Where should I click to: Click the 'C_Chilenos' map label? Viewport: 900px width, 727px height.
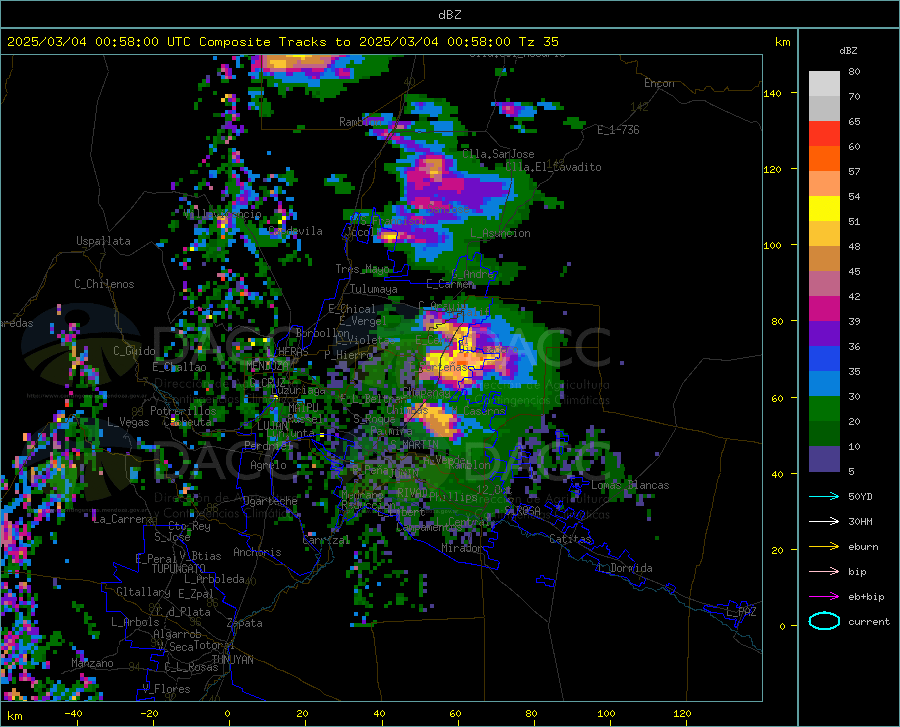pos(104,284)
